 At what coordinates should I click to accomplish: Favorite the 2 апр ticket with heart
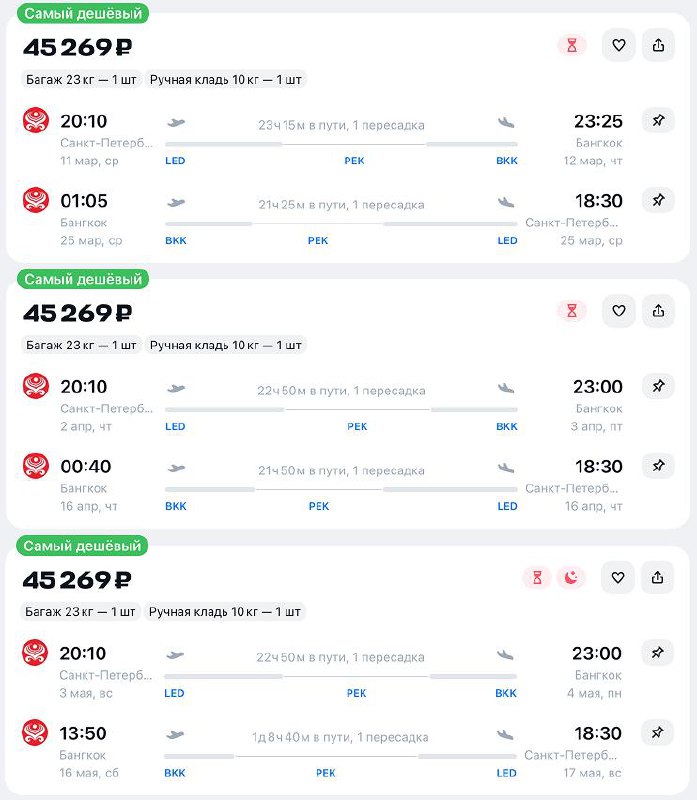pyautogui.click(x=619, y=311)
